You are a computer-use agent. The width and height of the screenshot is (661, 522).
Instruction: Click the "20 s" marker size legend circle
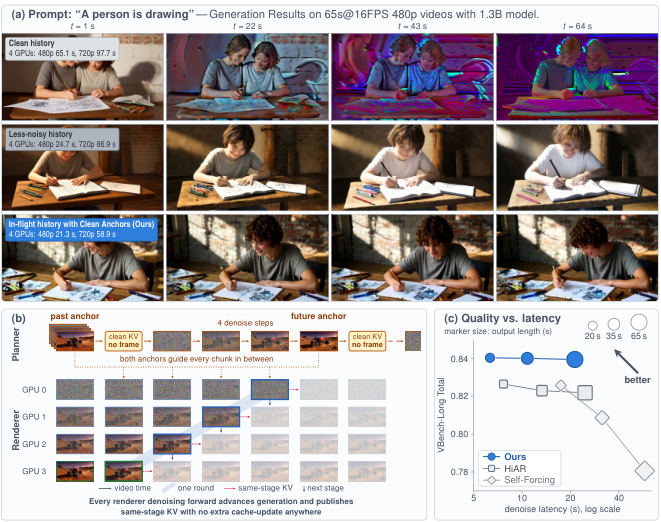(x=592, y=326)
